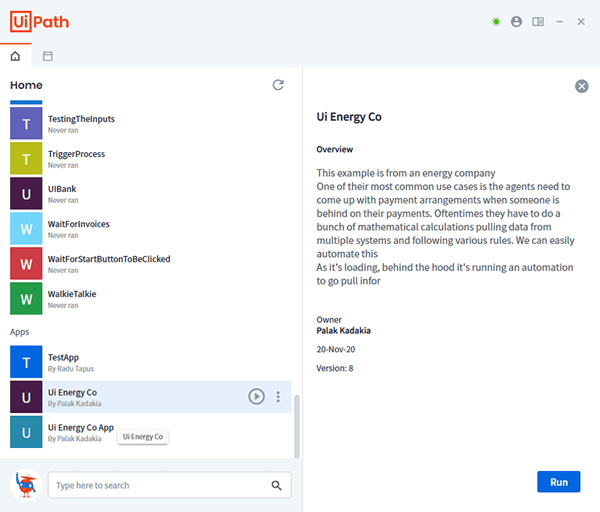The width and height of the screenshot is (600, 512).
Task: Click the Ui Energy Co details title
Action: tap(349, 117)
